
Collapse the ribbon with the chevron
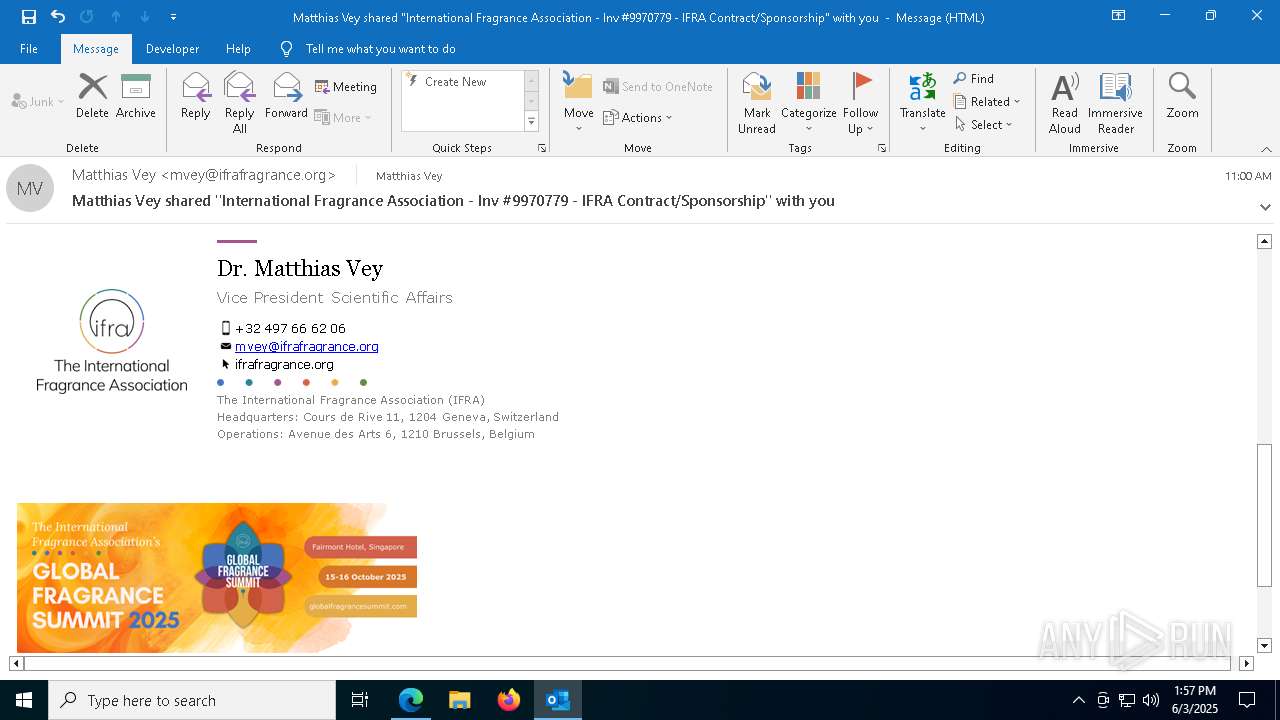(x=1266, y=149)
